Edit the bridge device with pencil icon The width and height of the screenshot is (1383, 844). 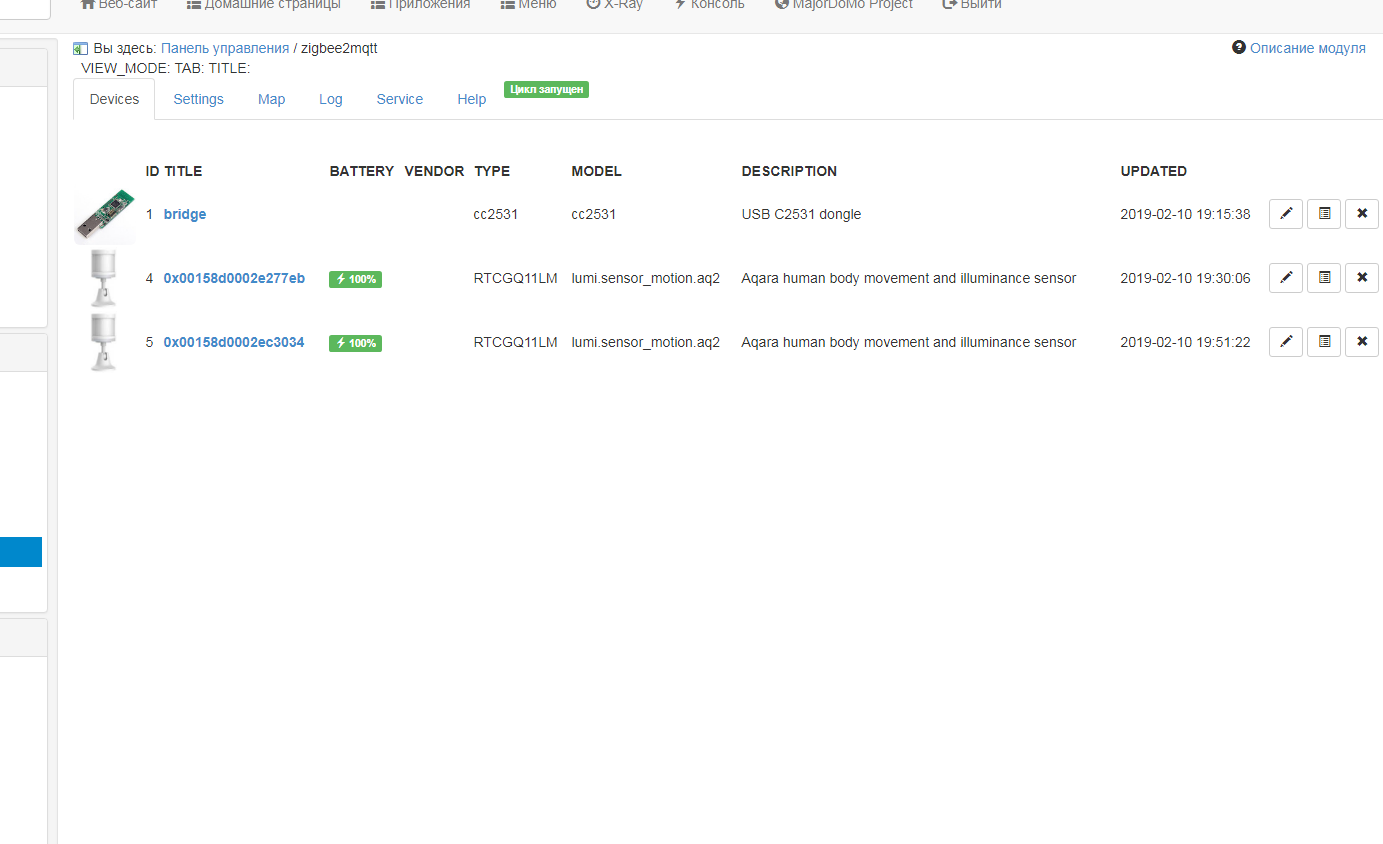(x=1286, y=214)
